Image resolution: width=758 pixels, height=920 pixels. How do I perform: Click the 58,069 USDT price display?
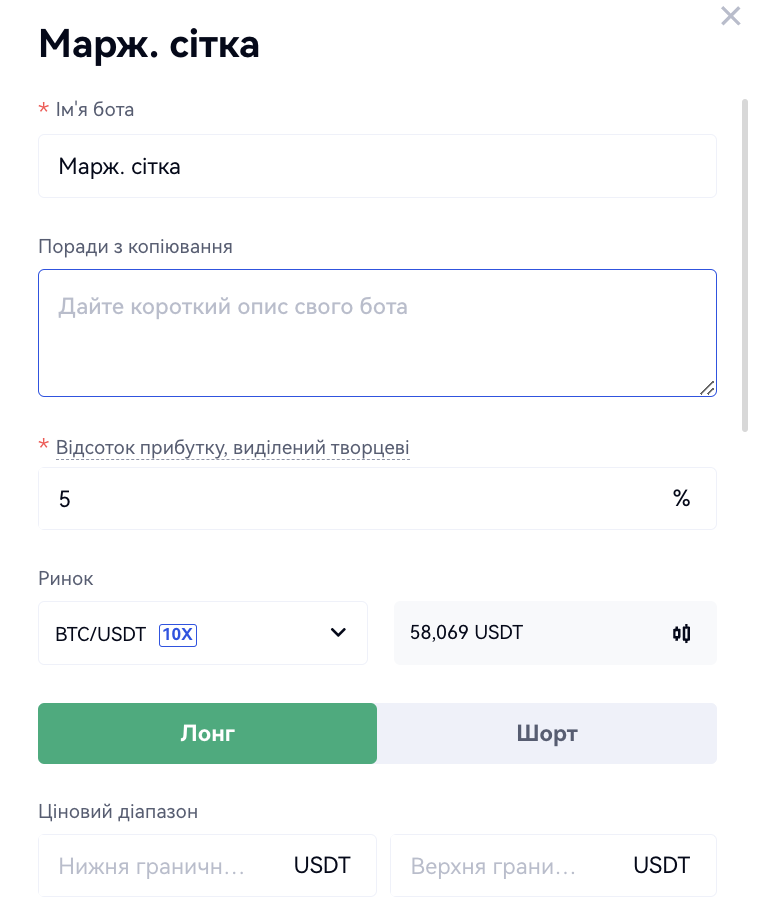466,633
